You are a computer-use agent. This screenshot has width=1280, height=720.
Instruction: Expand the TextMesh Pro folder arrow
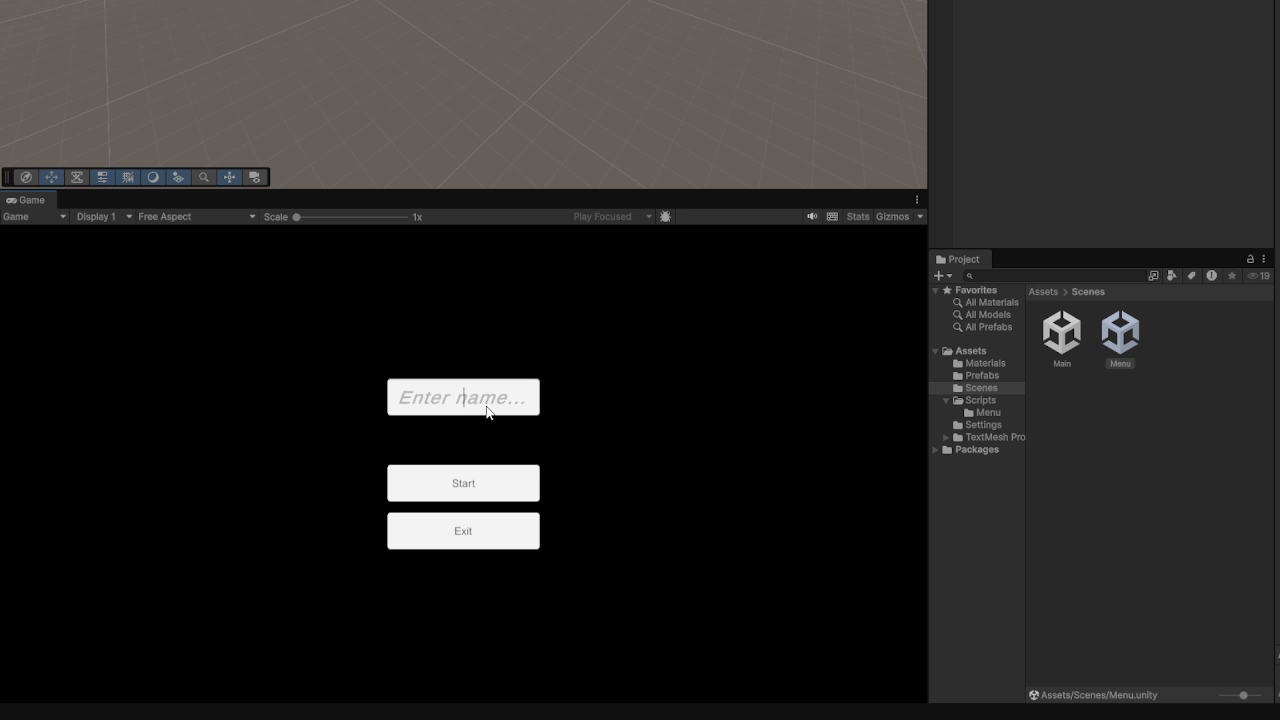click(946, 437)
